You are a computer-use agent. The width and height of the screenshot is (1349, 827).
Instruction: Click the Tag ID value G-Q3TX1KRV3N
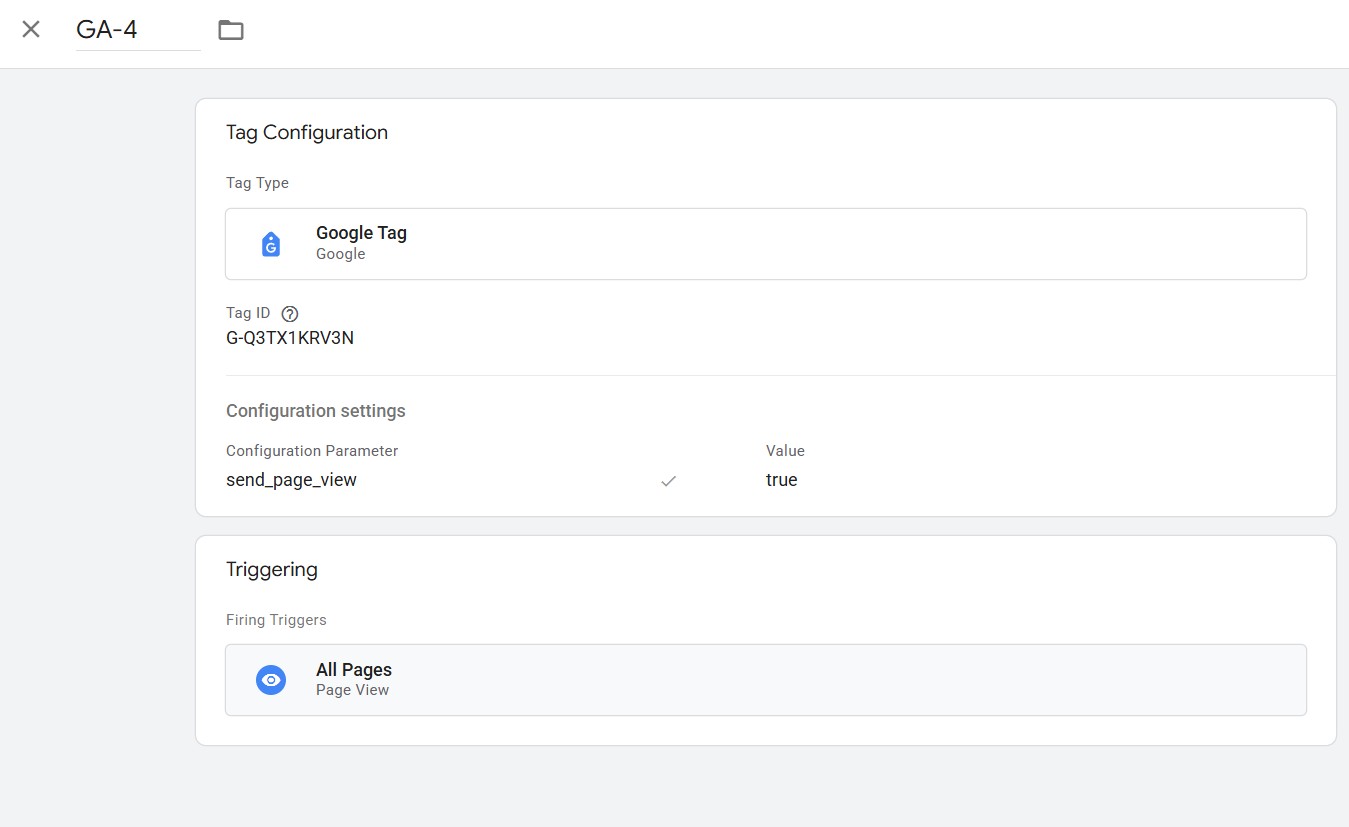pyautogui.click(x=290, y=338)
